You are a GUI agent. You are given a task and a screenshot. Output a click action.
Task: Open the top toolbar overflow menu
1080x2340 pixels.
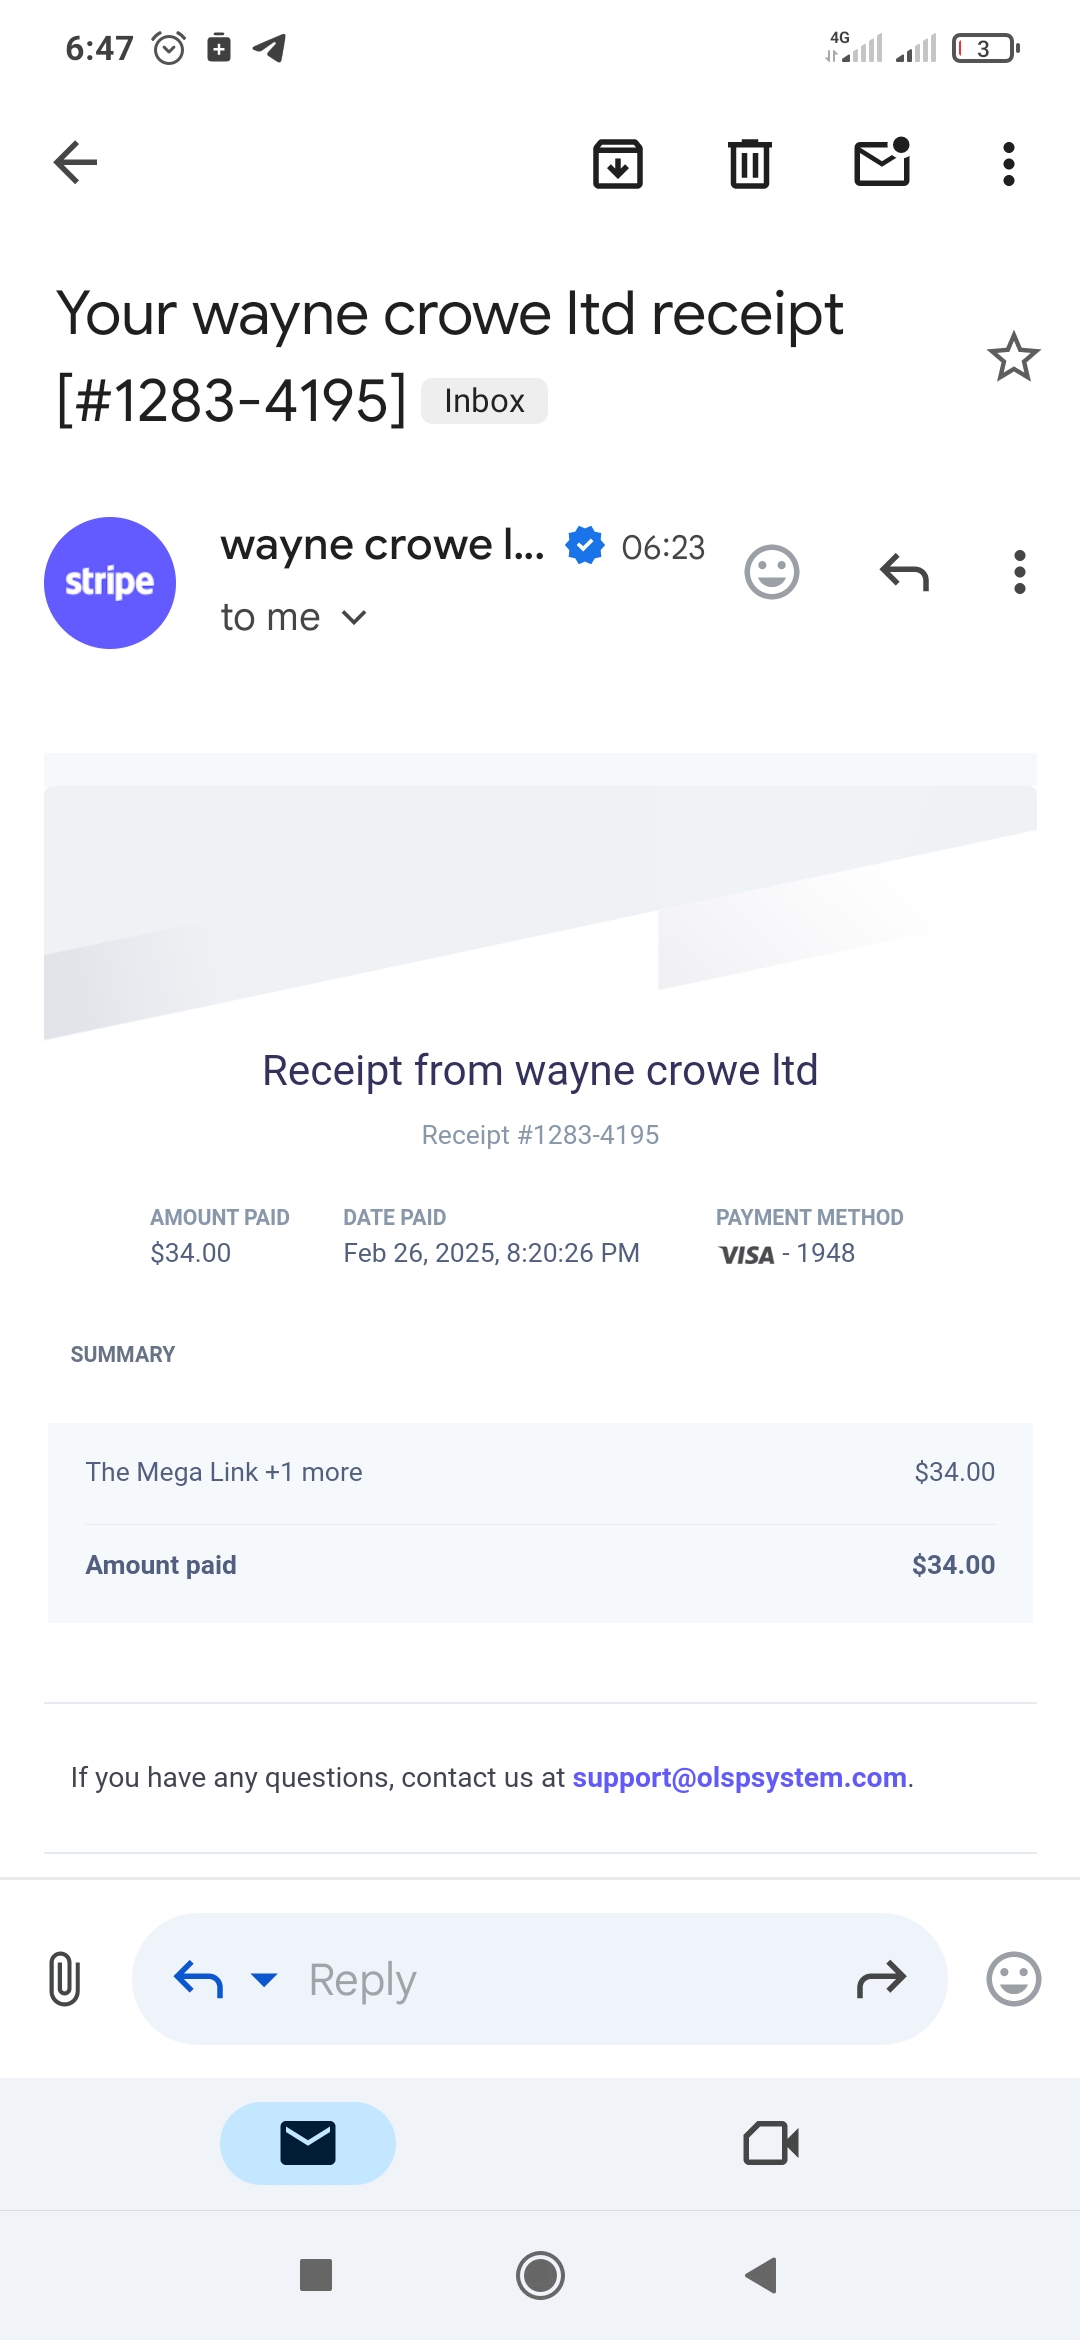point(1008,164)
